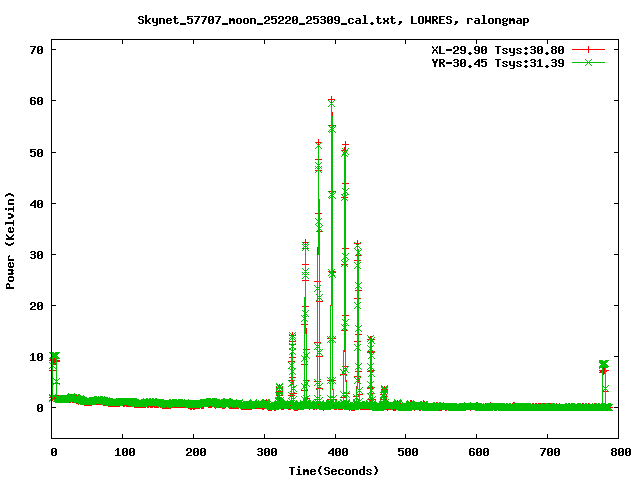Click y-axis tick label '20'
The height and width of the screenshot is (480, 640).
point(36,306)
